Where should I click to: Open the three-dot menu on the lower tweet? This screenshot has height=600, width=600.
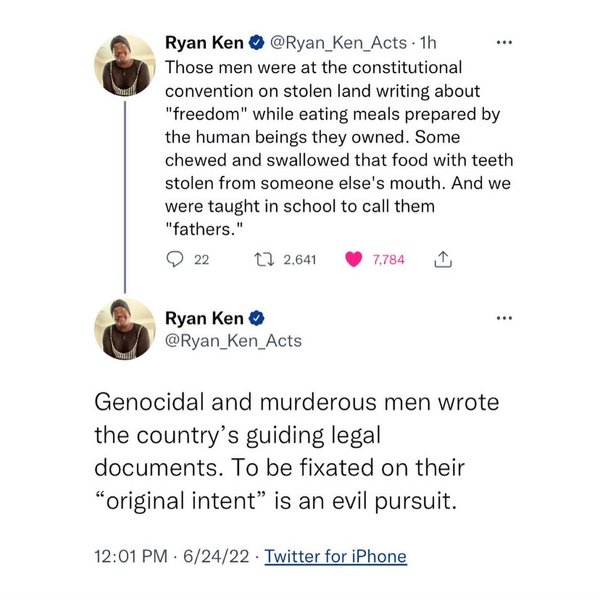pyautogui.click(x=504, y=319)
